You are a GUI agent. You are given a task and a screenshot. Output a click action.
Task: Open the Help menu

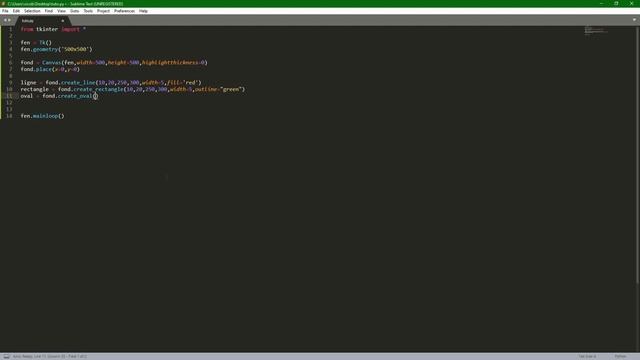click(x=143, y=11)
